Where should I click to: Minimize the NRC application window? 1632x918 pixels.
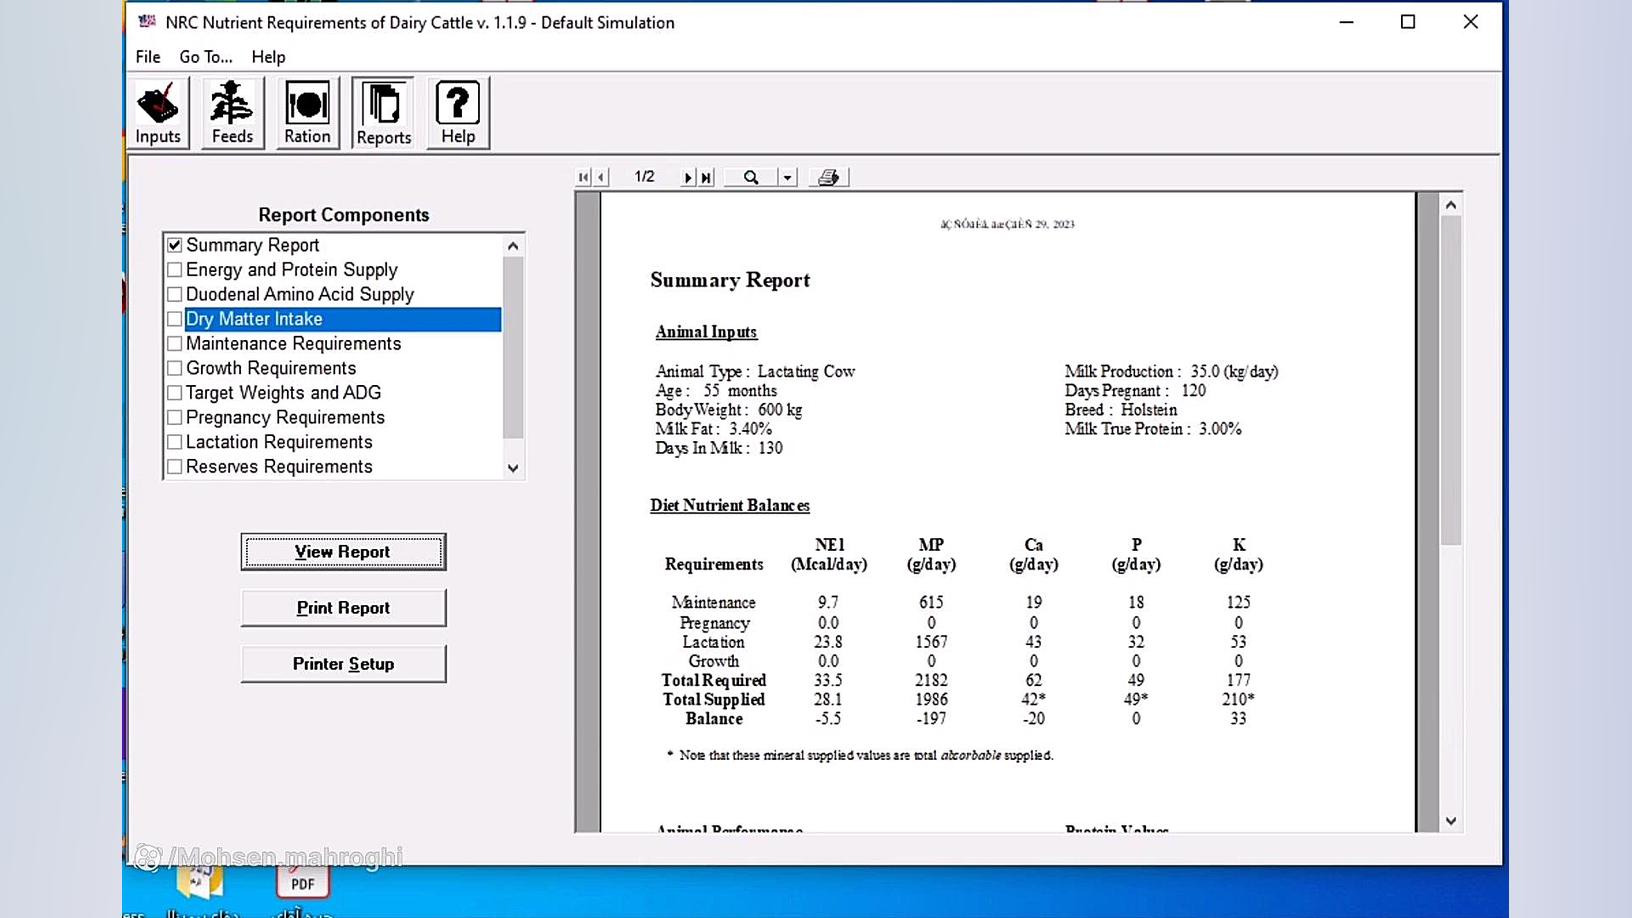pos(1347,22)
